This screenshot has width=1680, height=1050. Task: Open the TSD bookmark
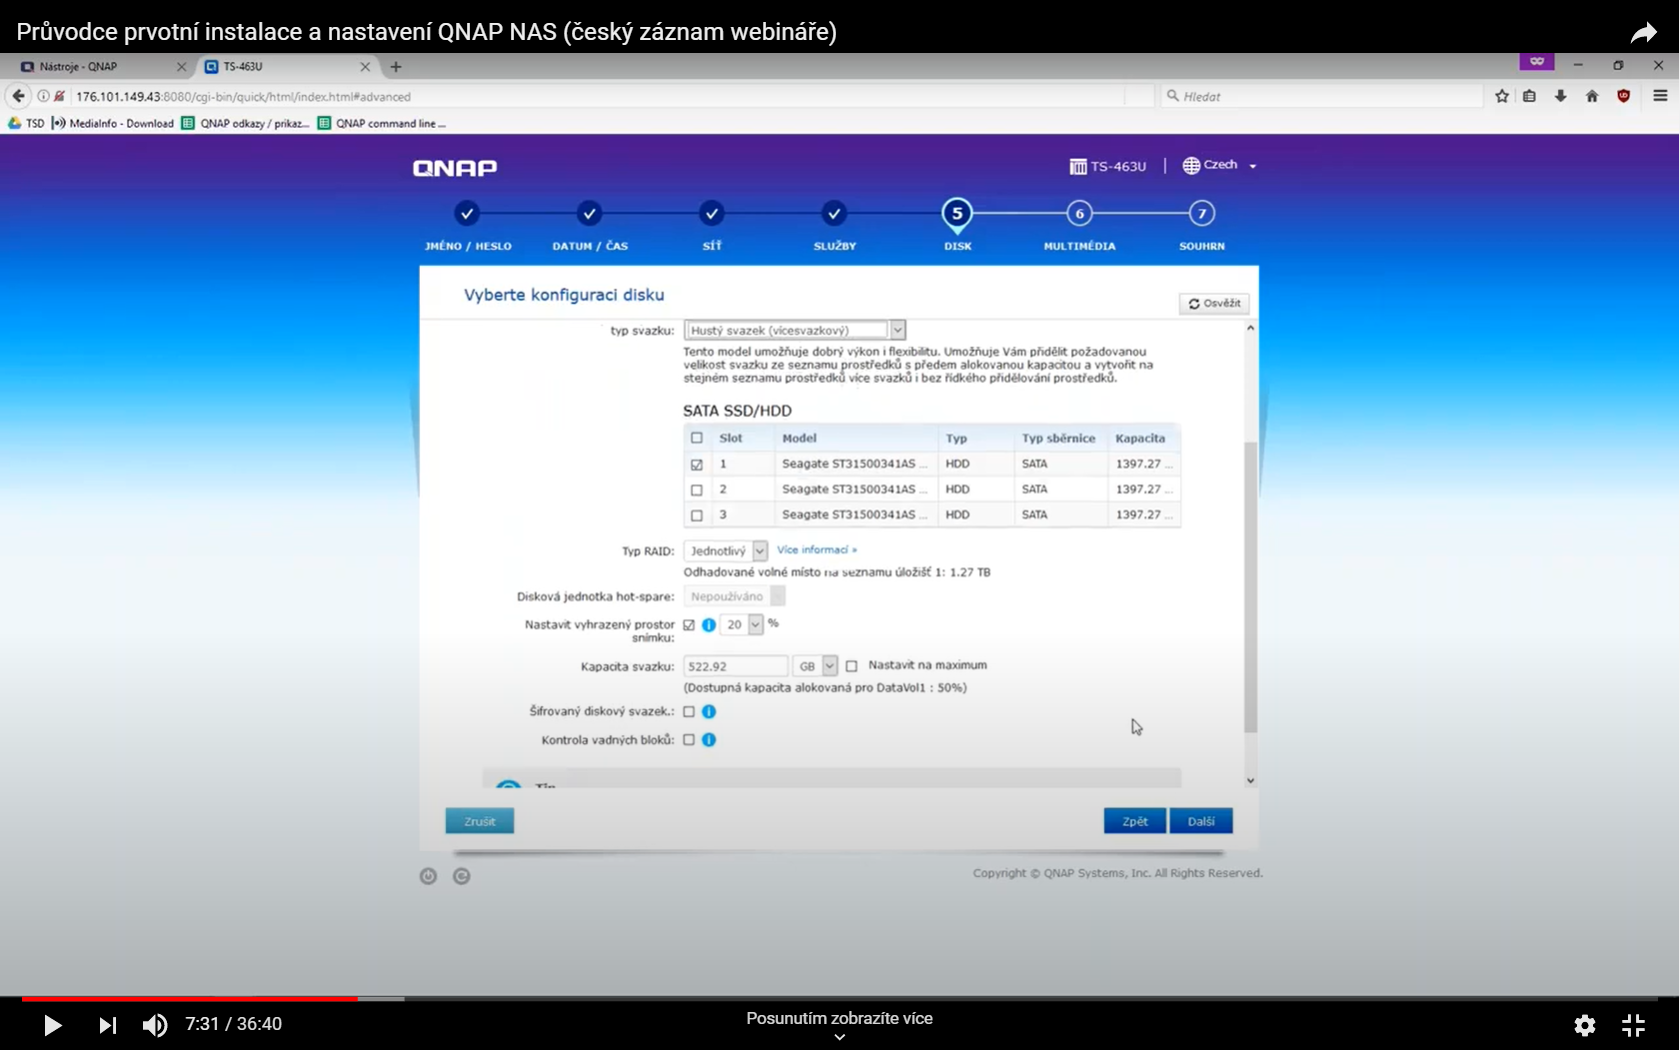click(26, 124)
